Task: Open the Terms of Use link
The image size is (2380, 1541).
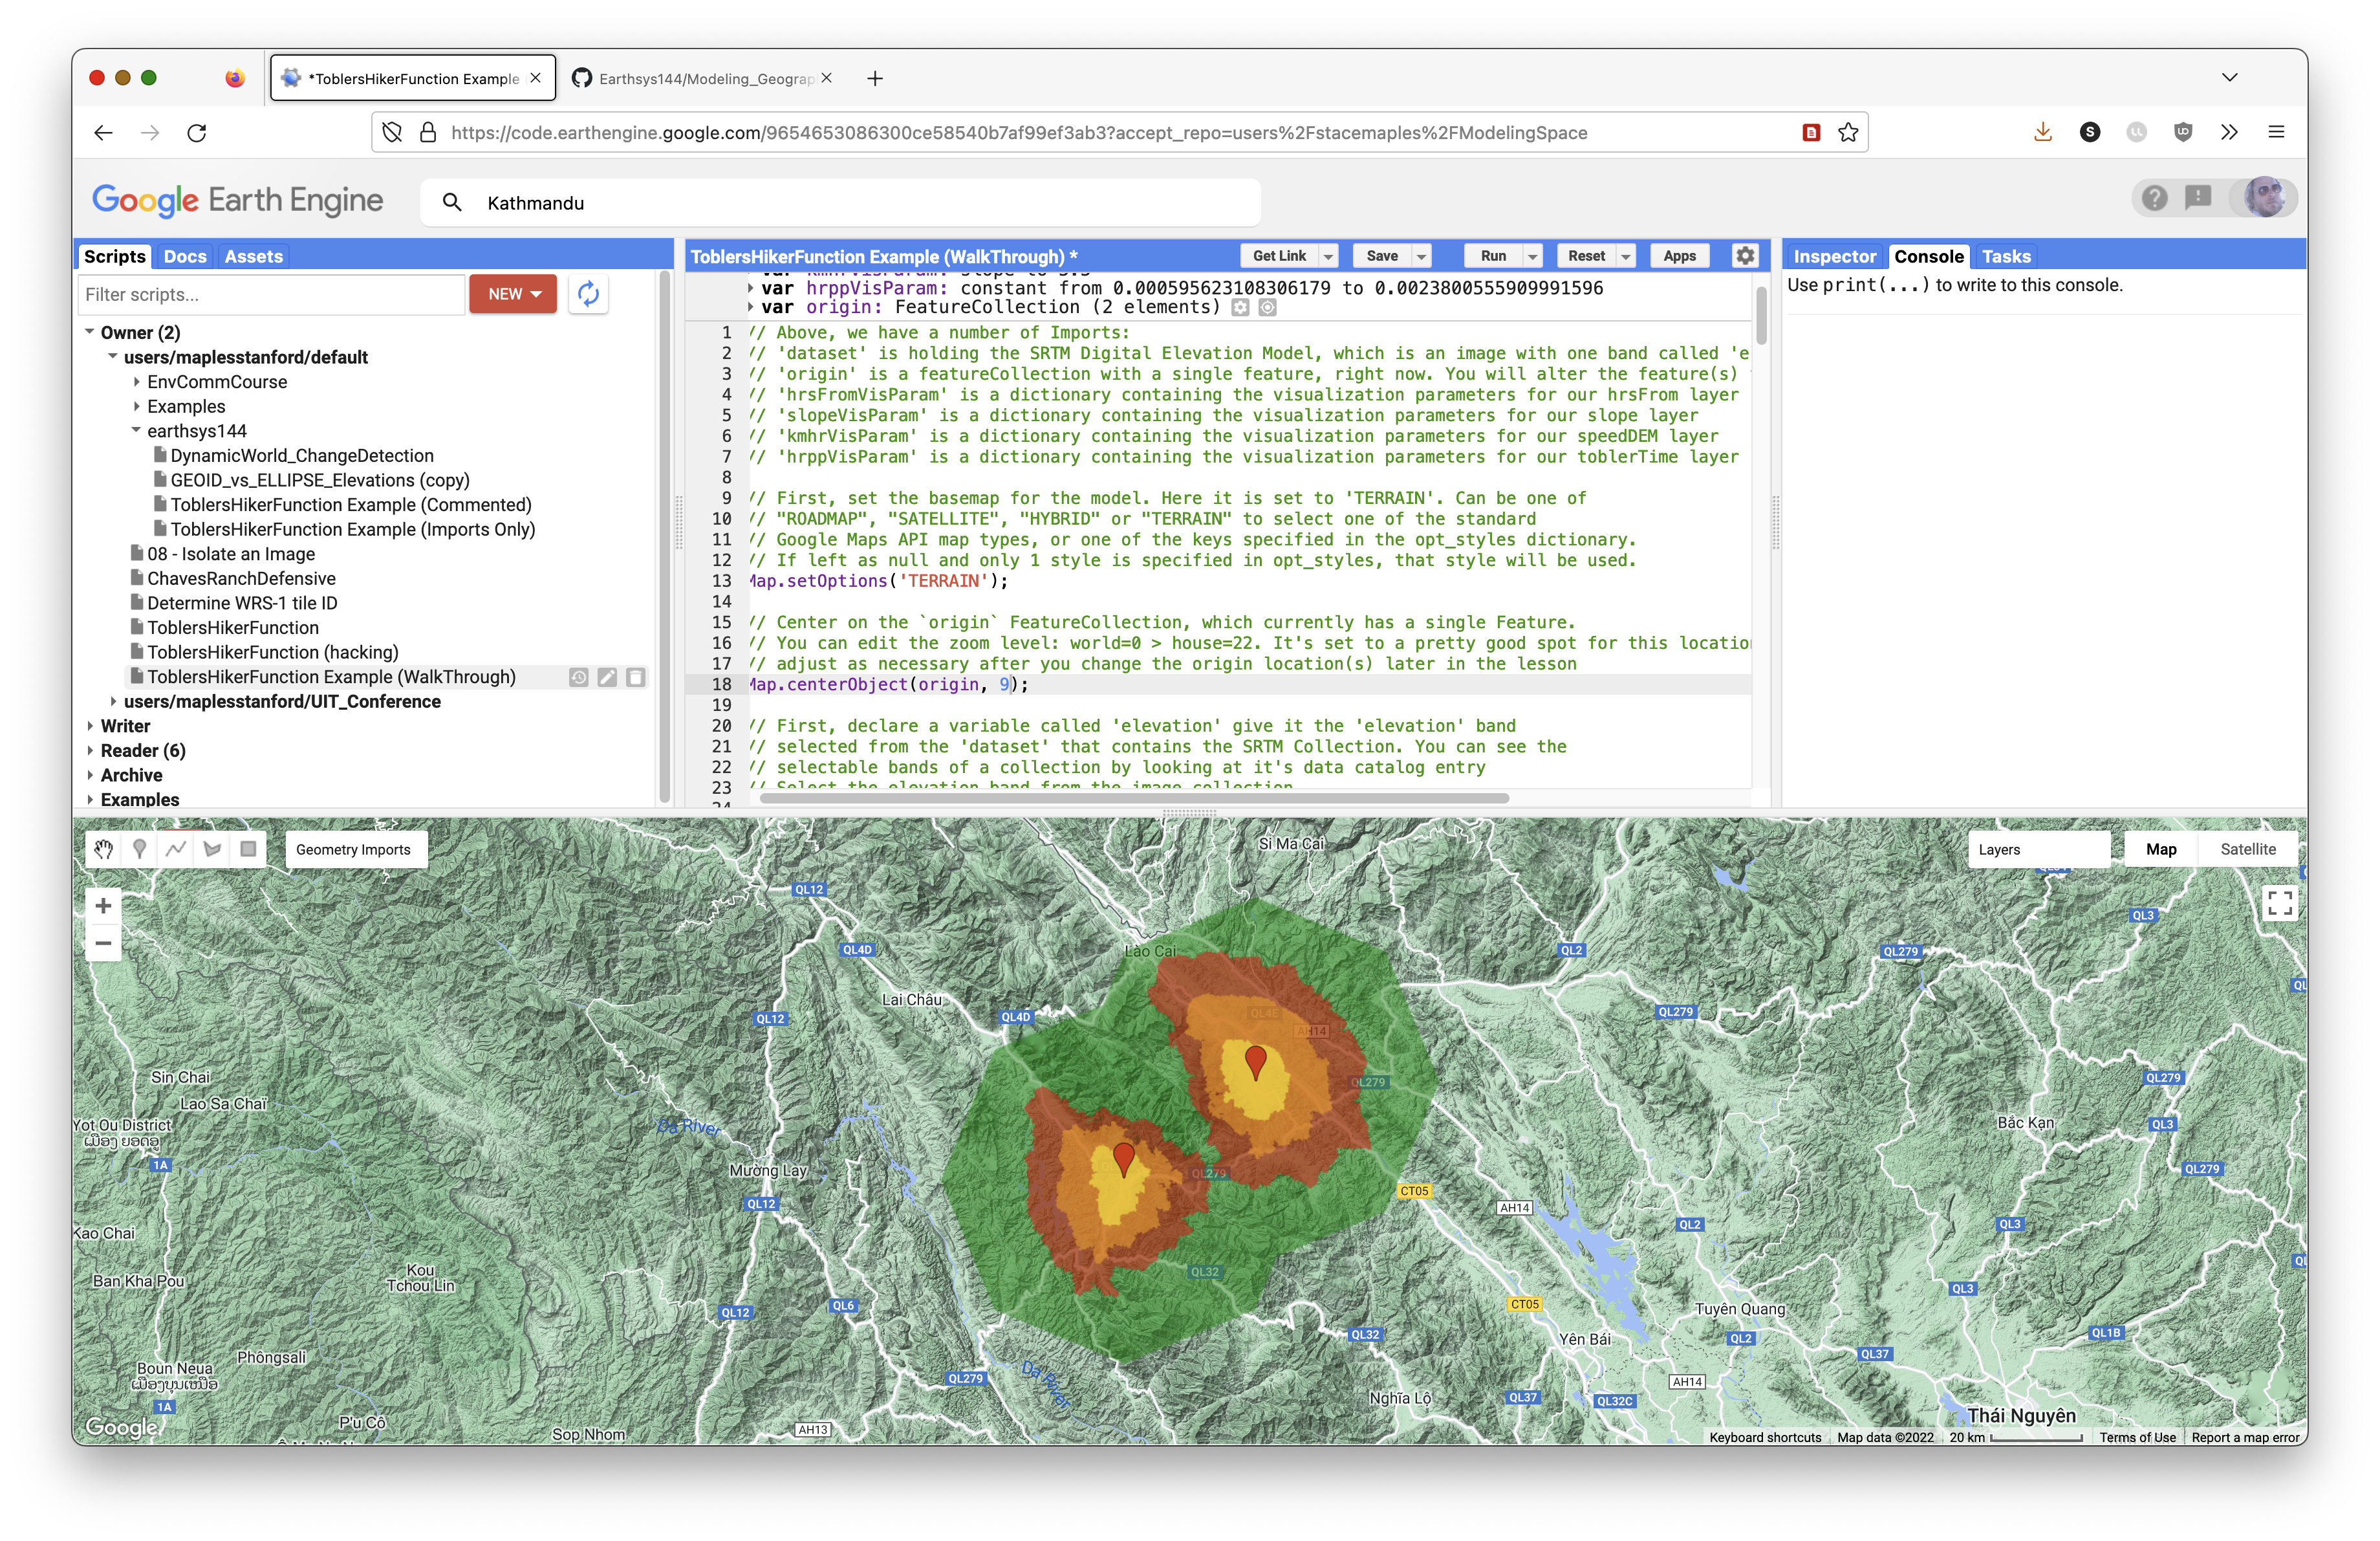Action: coord(2137,1437)
